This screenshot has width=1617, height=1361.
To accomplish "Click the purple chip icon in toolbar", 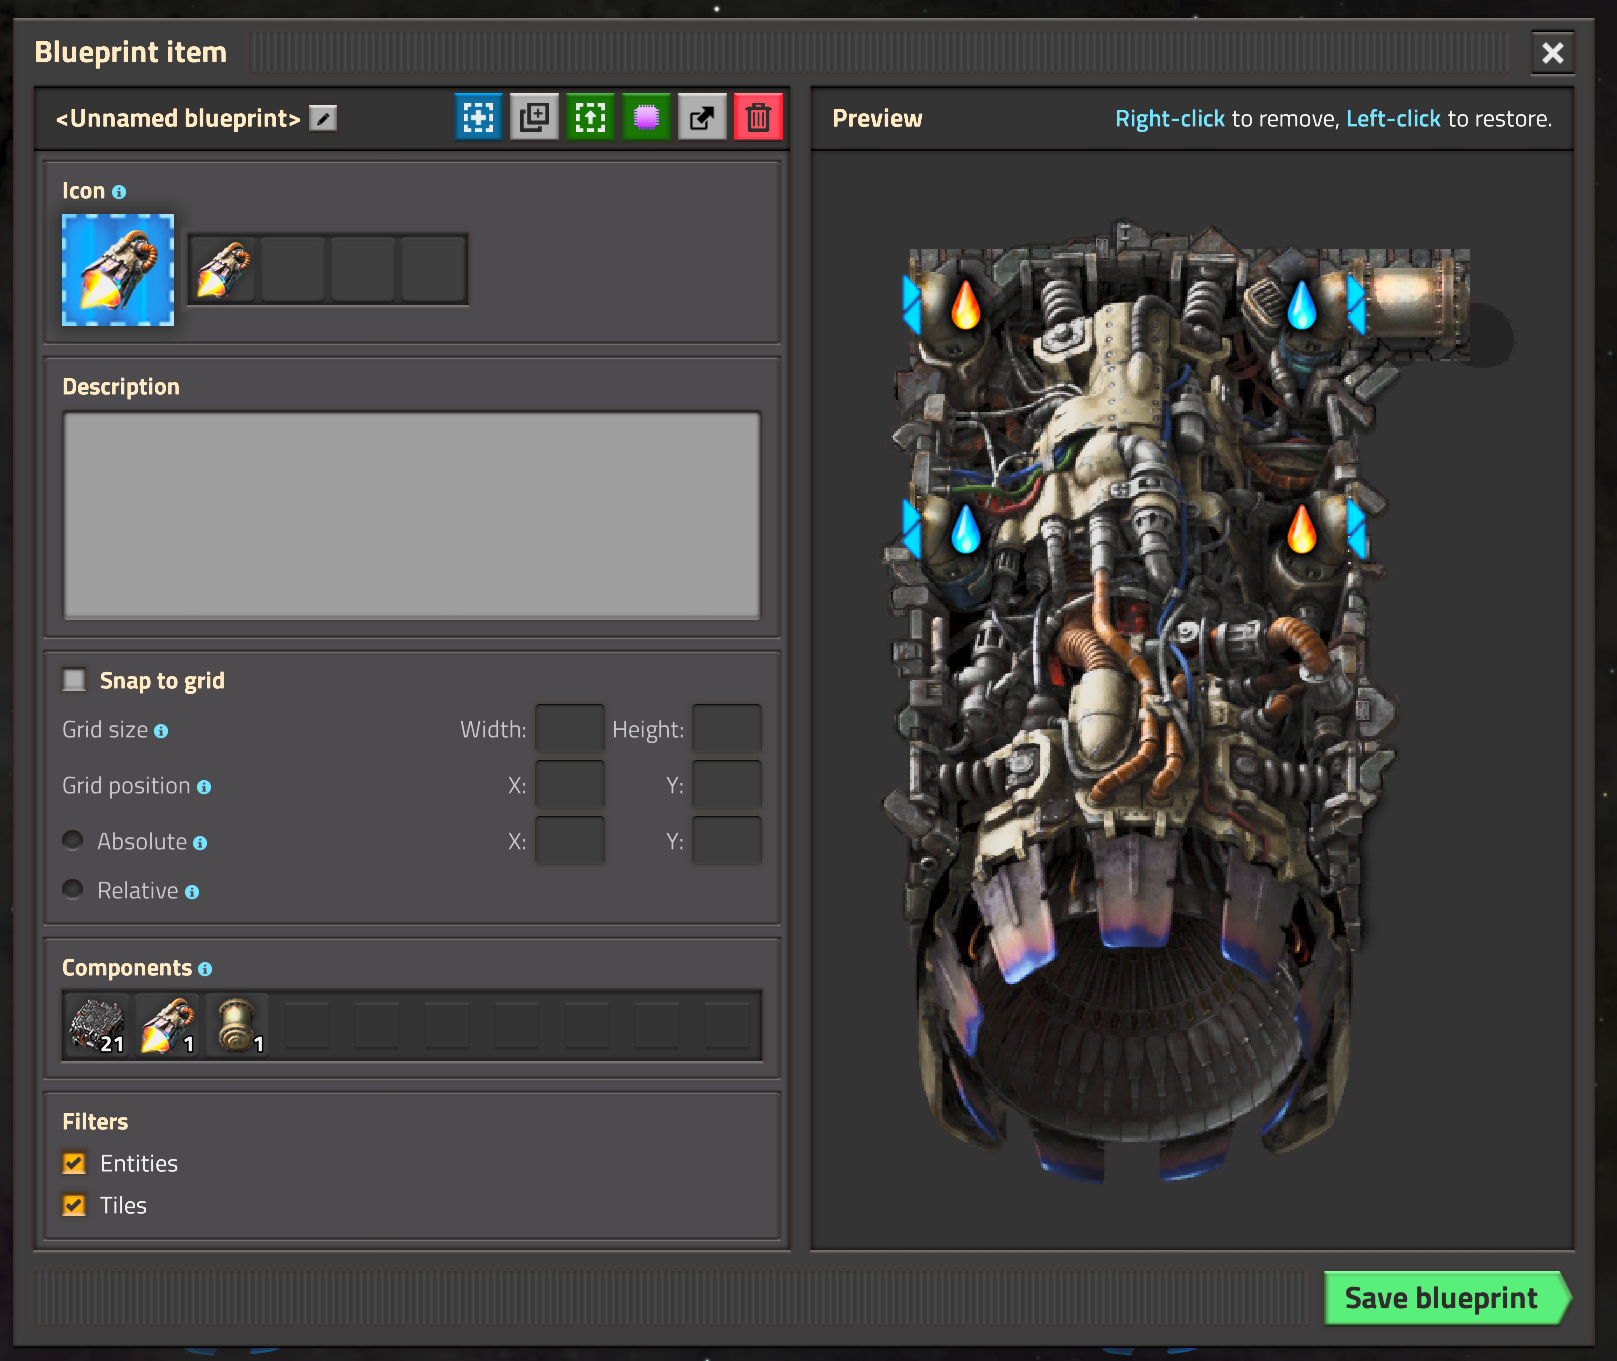I will 646,118.
